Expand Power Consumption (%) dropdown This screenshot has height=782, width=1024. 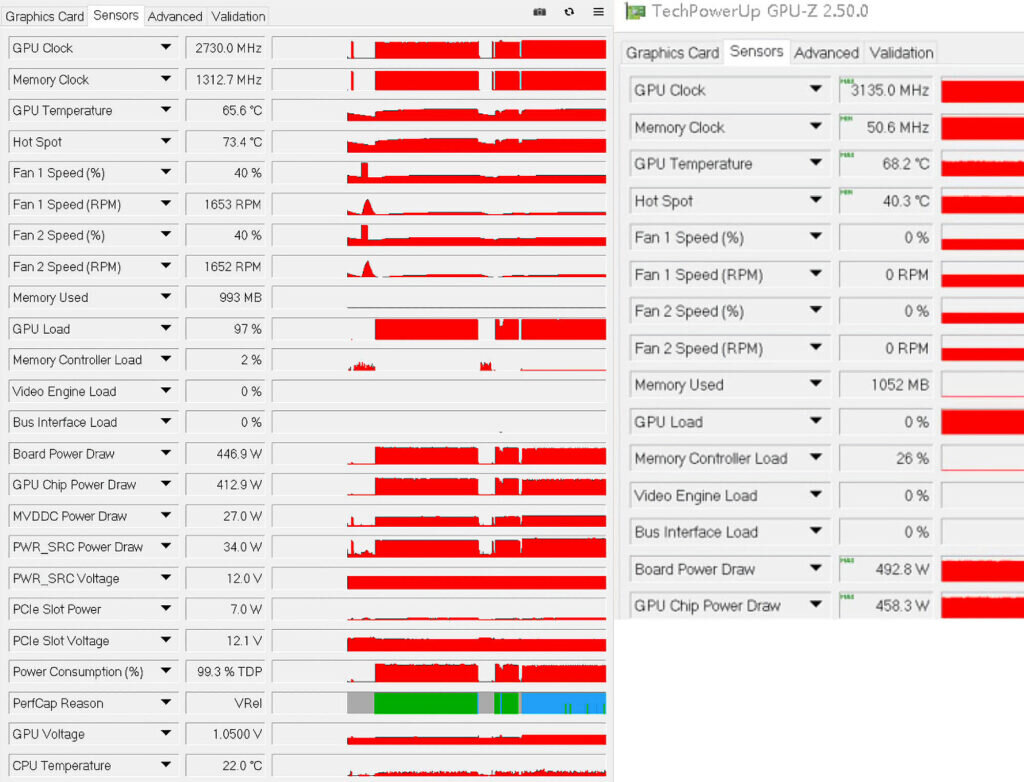tap(166, 671)
